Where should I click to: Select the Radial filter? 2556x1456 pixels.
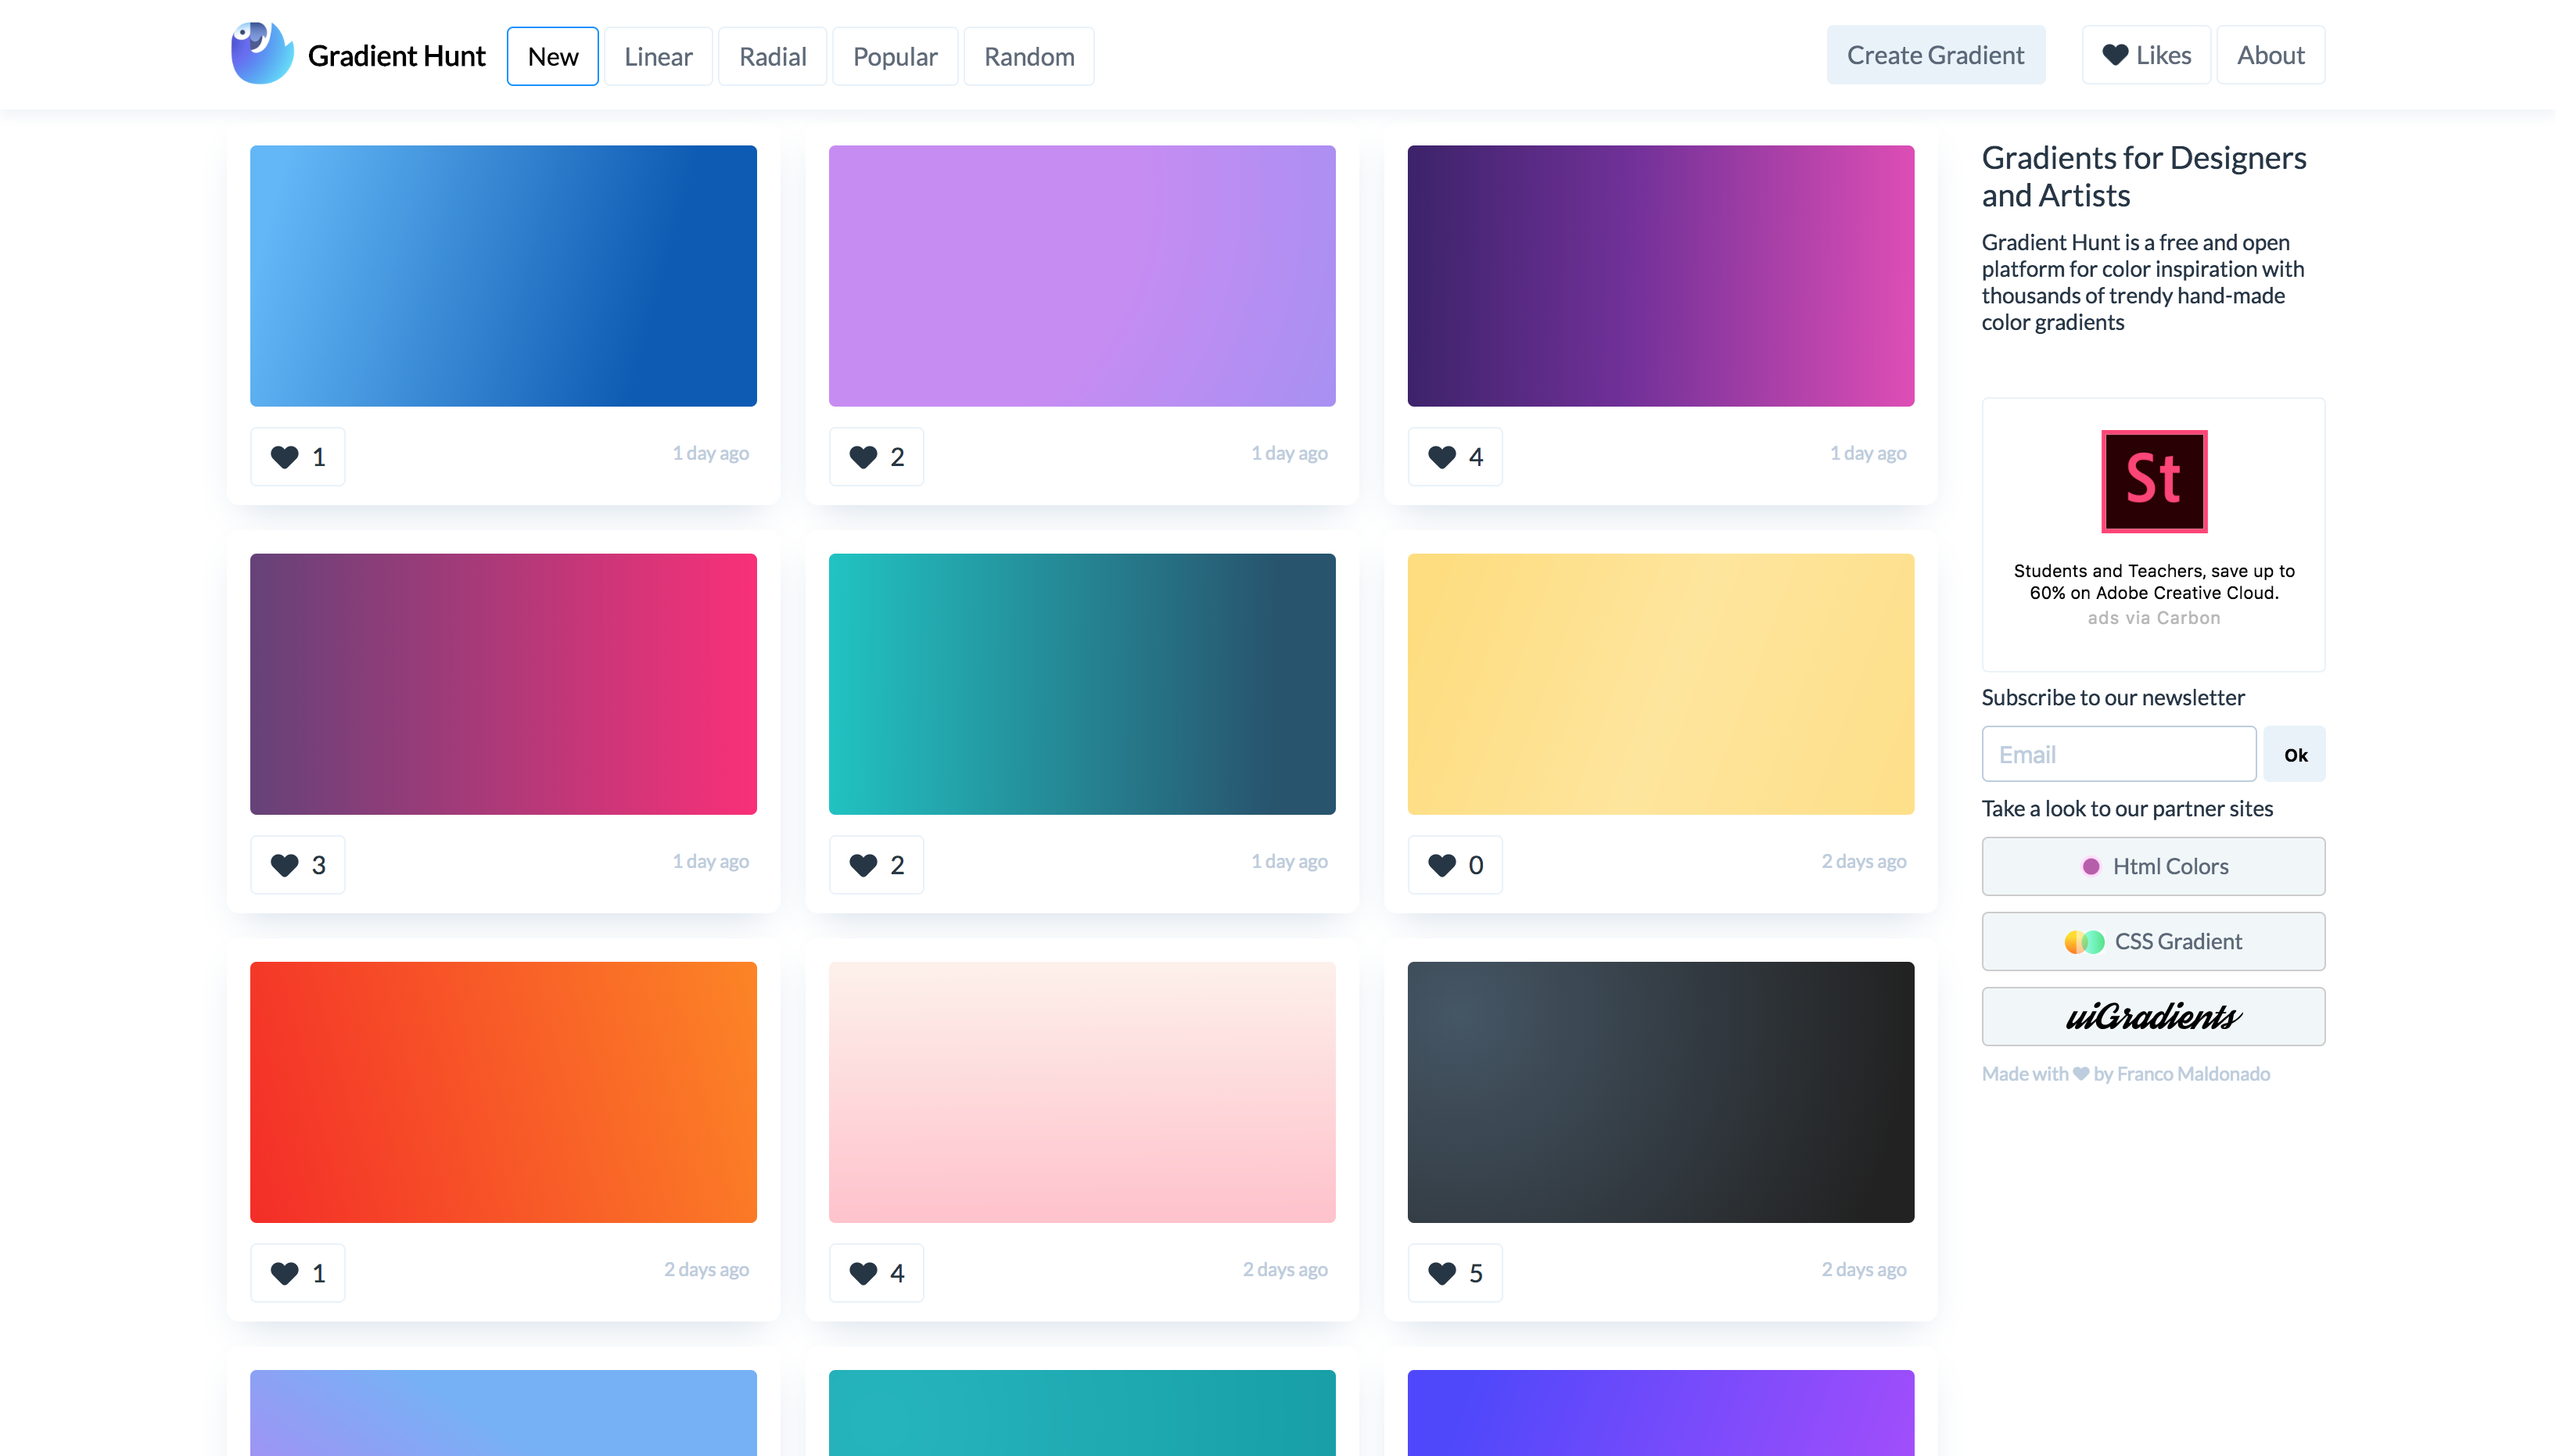[x=771, y=56]
